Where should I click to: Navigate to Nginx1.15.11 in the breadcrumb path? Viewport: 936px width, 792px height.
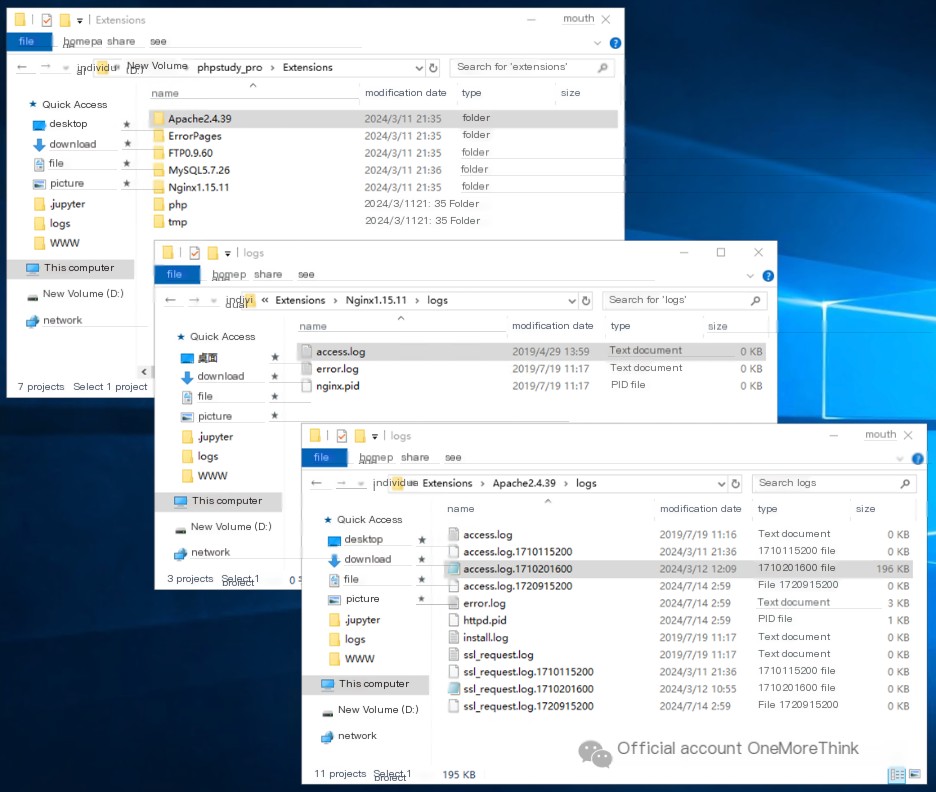click(x=376, y=300)
